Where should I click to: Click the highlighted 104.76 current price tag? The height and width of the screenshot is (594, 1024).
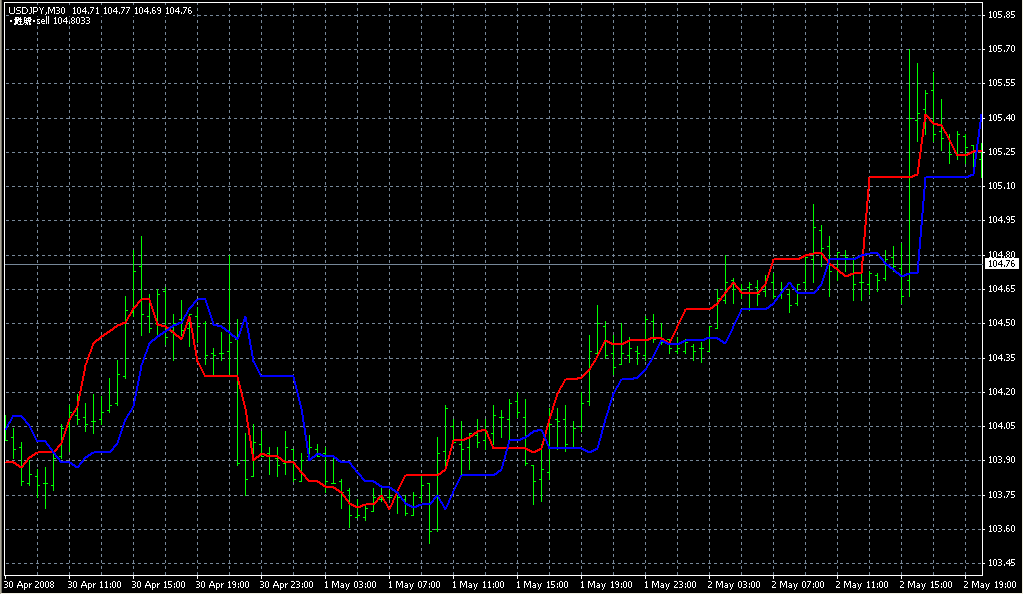point(1002,264)
